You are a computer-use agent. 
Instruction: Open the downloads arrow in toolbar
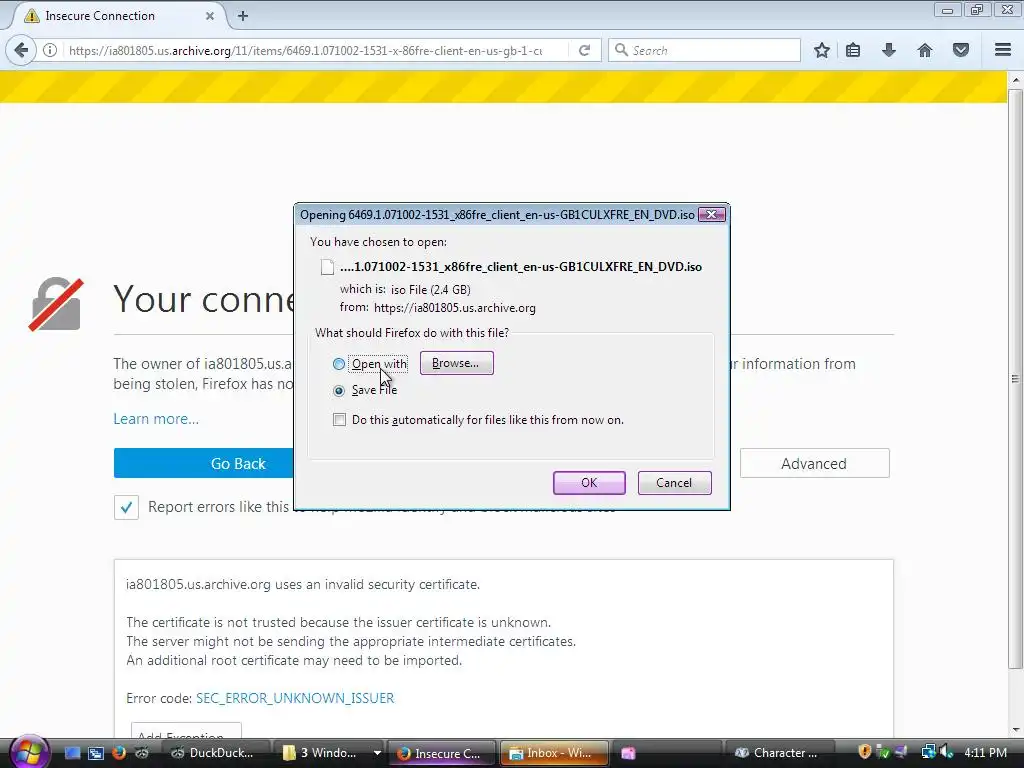[889, 50]
